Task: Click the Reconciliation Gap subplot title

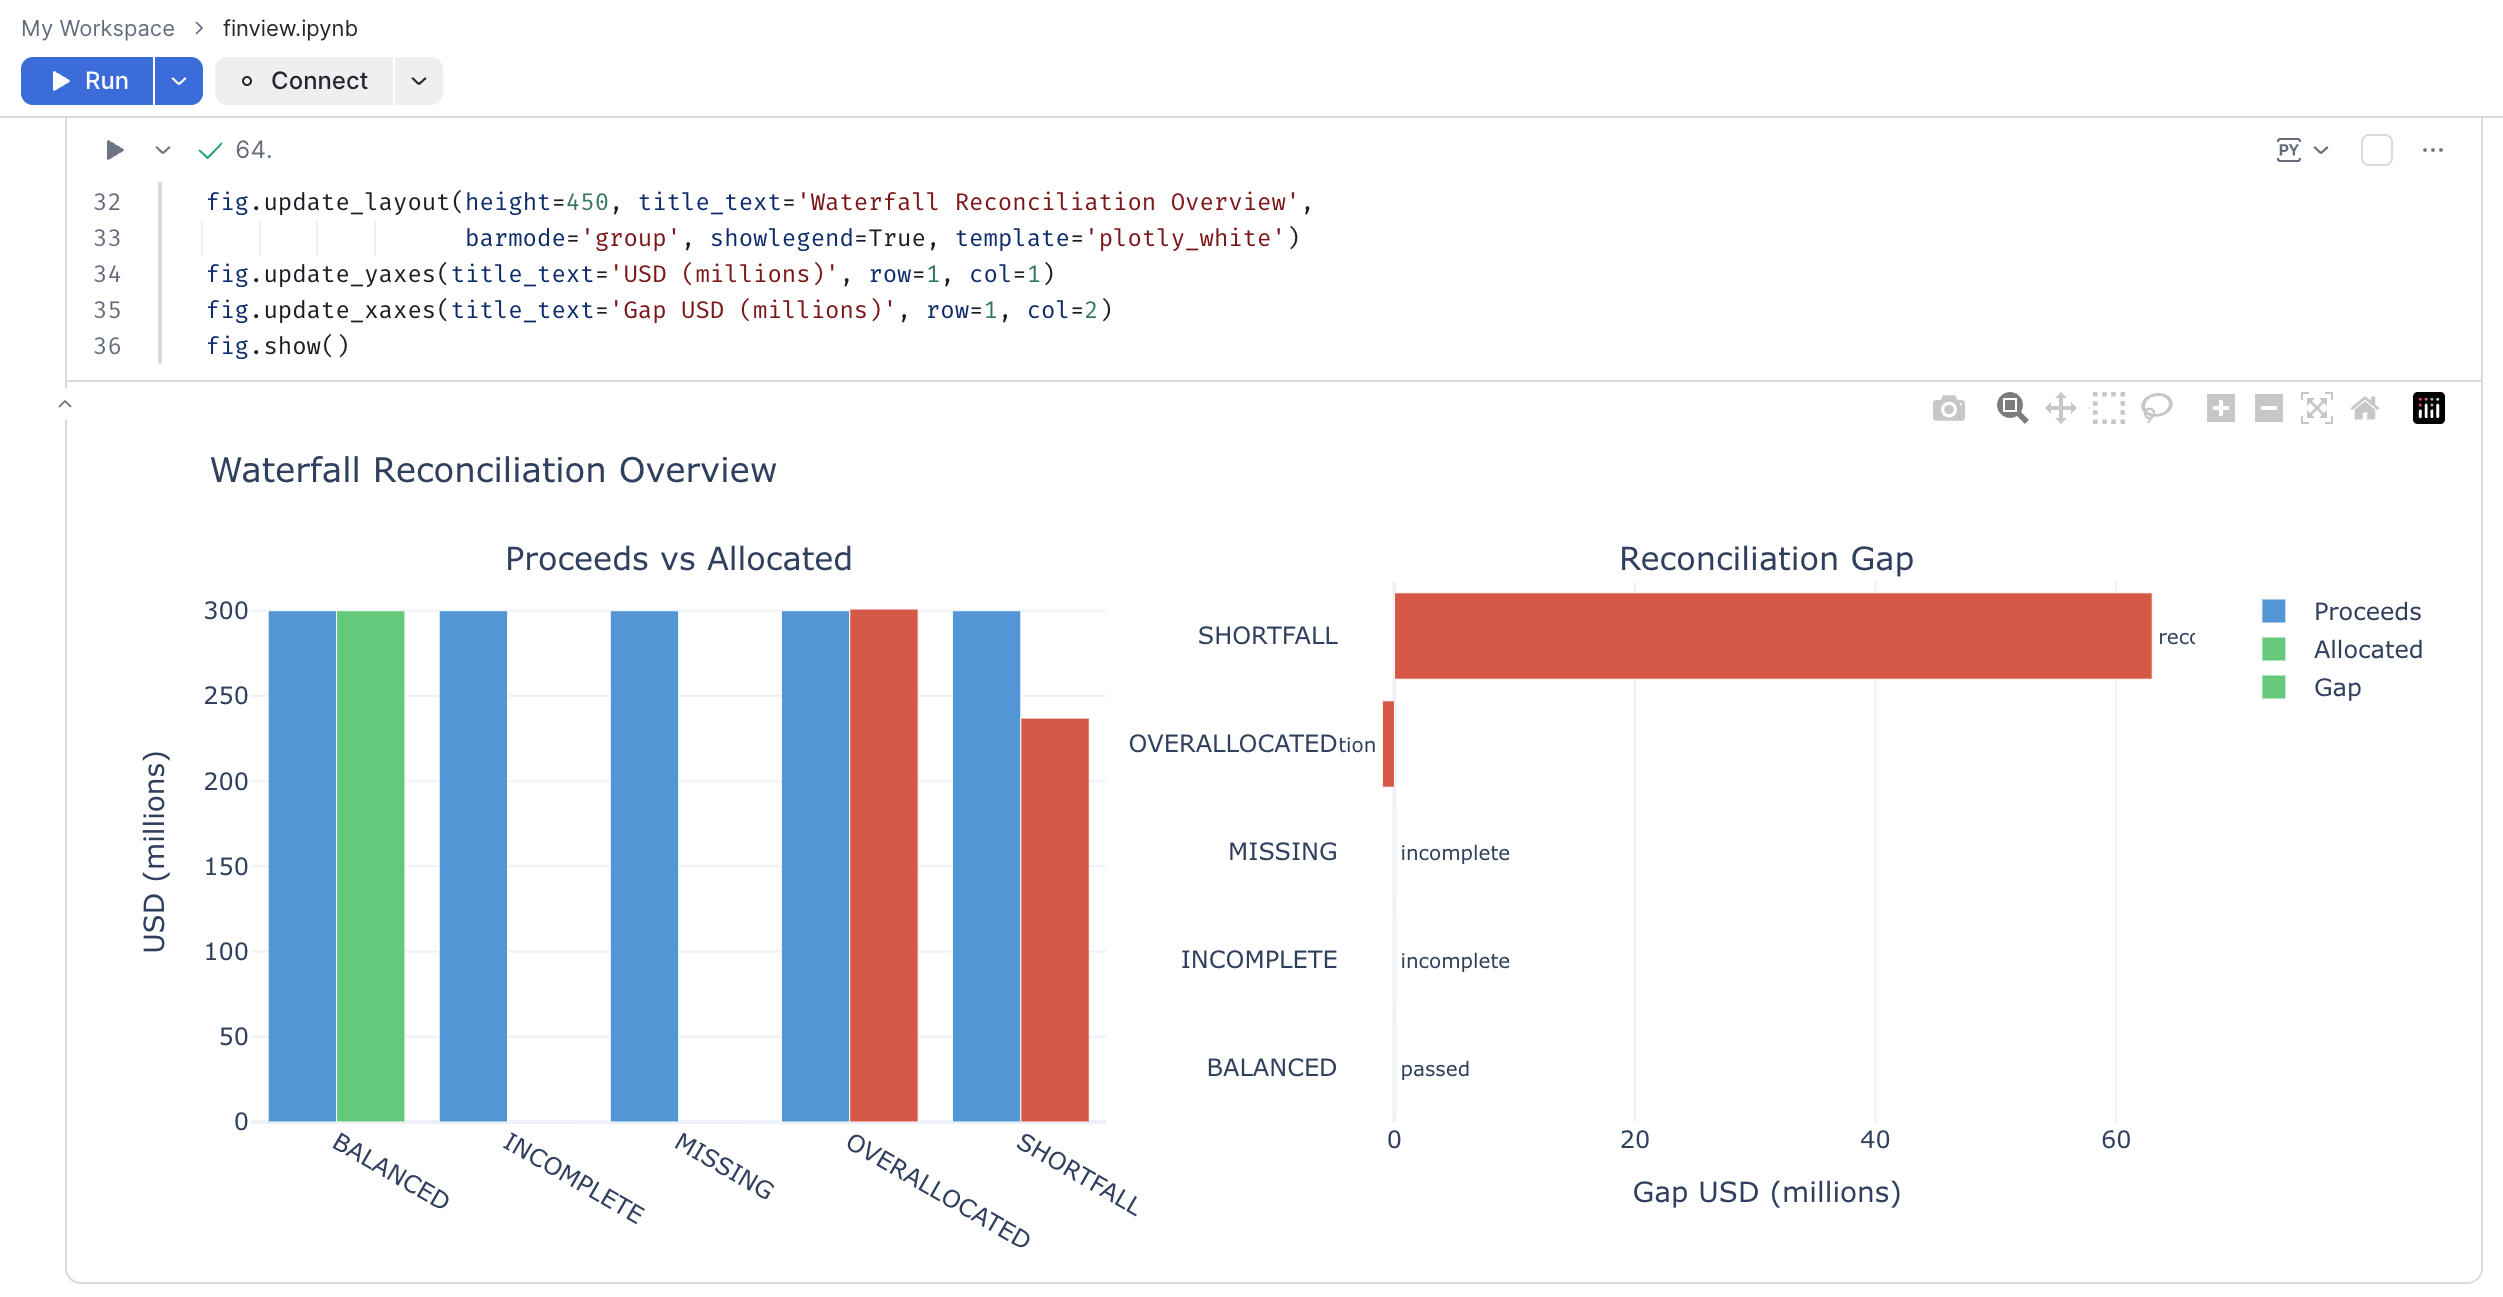Action: [x=1766, y=559]
